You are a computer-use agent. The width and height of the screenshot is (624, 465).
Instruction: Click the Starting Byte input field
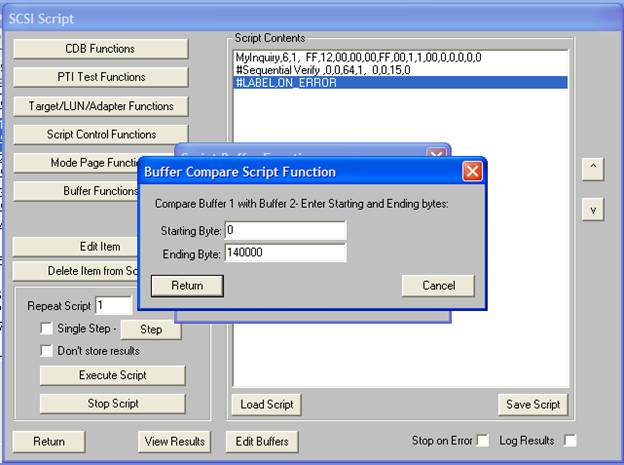(x=285, y=231)
